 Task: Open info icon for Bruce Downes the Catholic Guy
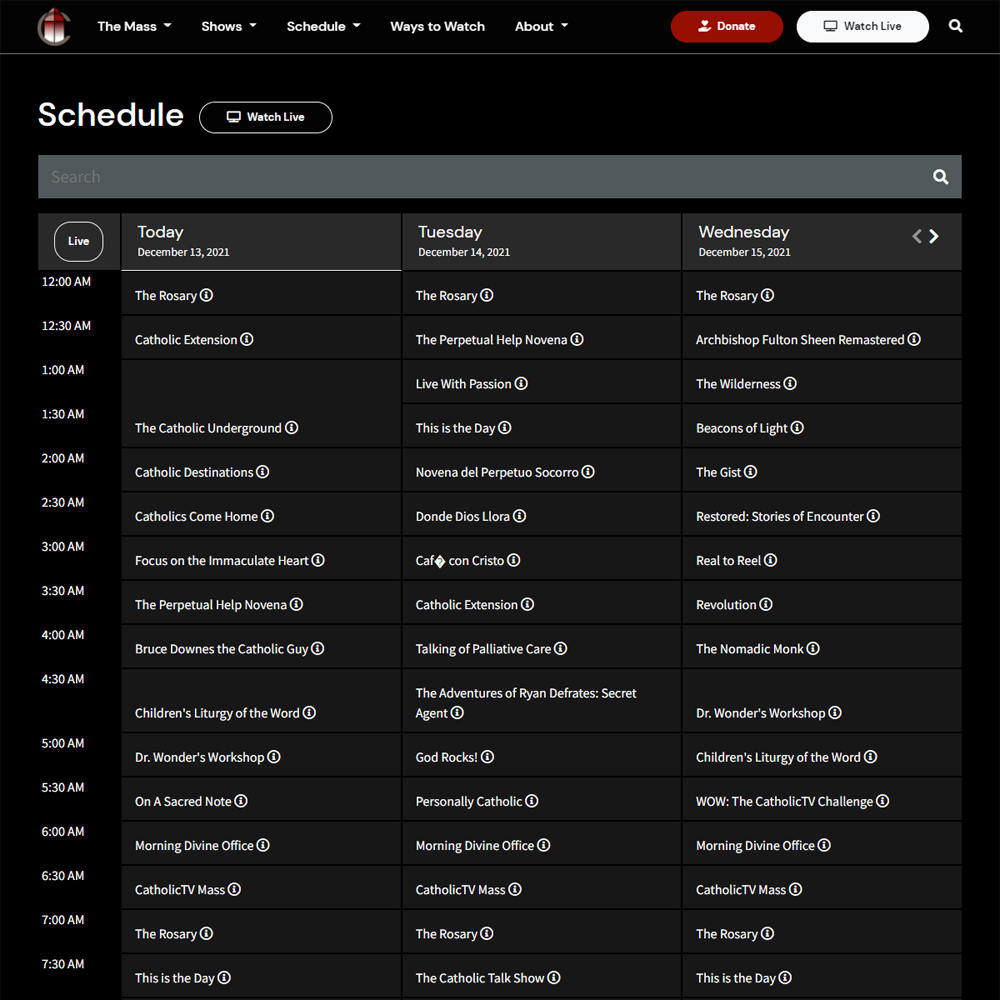pos(318,648)
